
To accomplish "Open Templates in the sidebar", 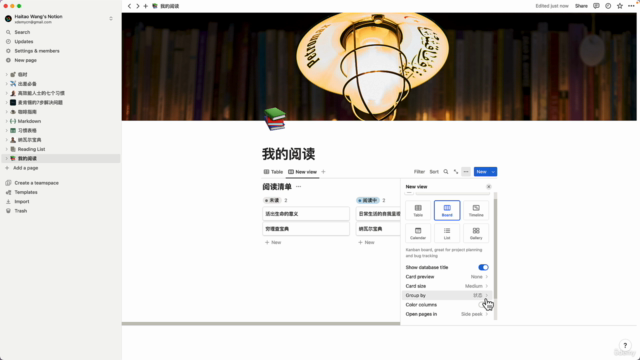I will pos(26,192).
